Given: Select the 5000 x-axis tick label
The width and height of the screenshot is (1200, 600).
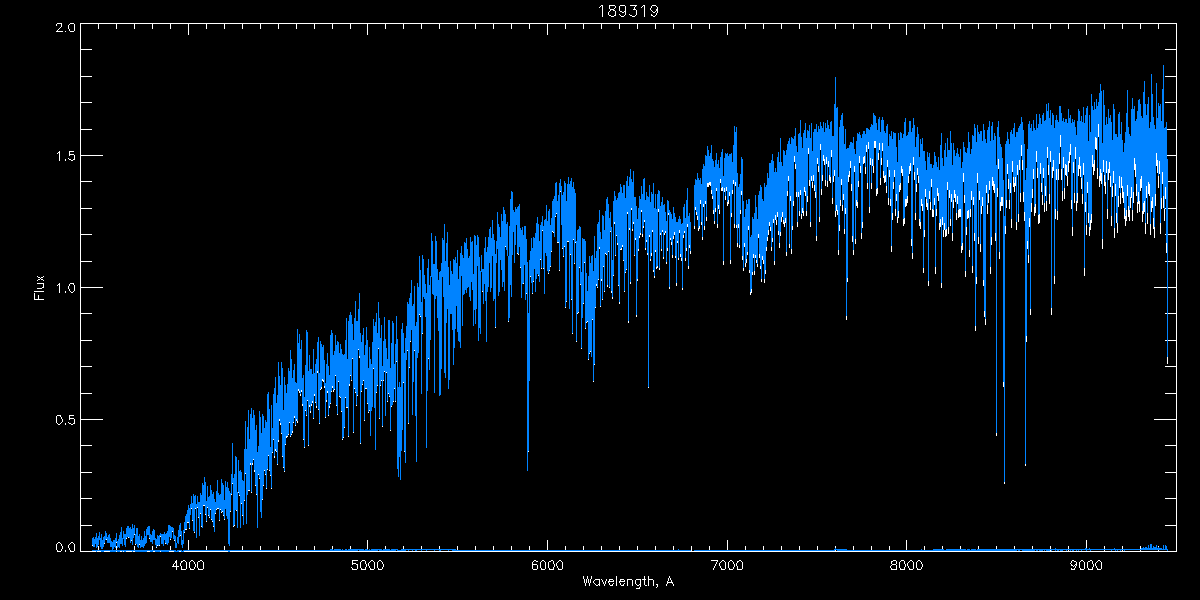Looking at the screenshot, I should (368, 566).
